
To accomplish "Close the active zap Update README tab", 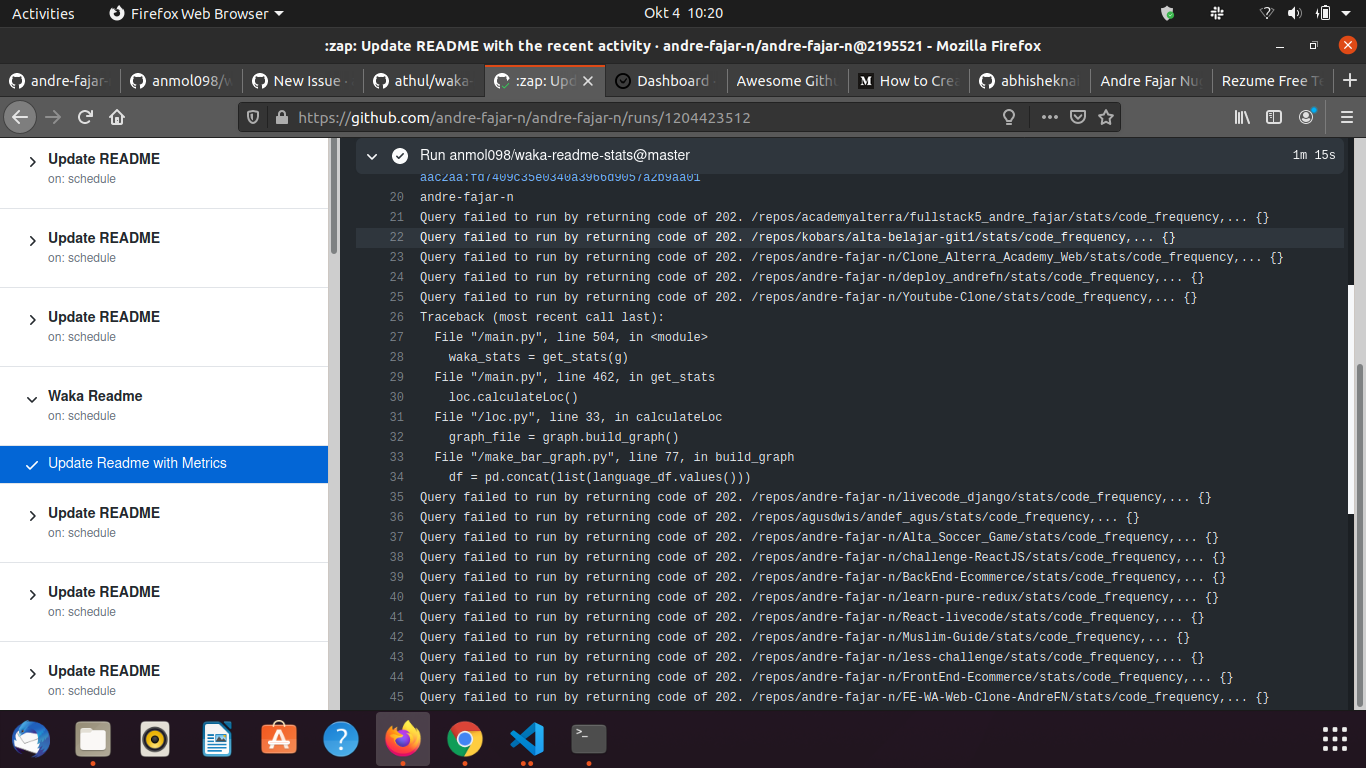I will tap(588, 81).
